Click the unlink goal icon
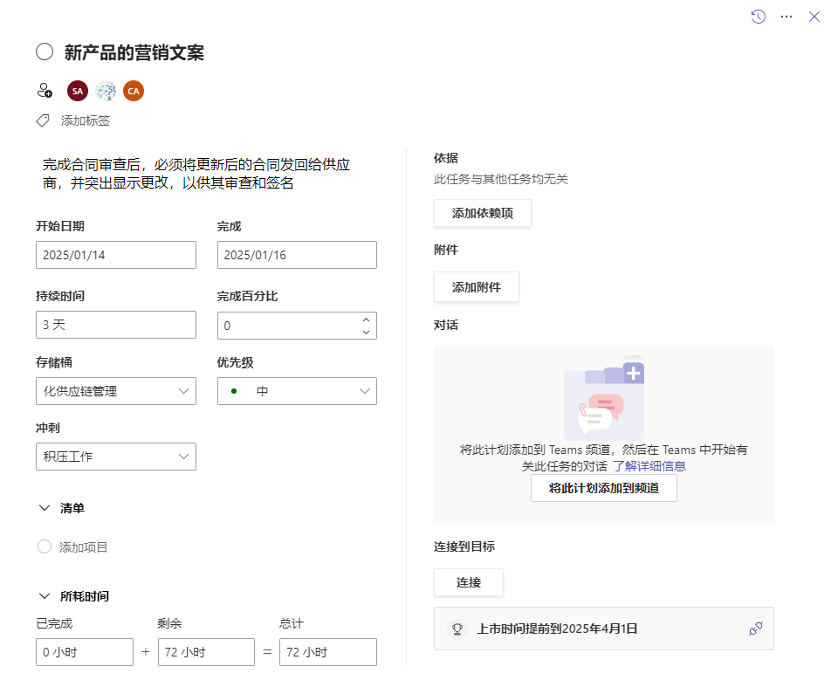This screenshot has height=694, width=832. tap(756, 629)
